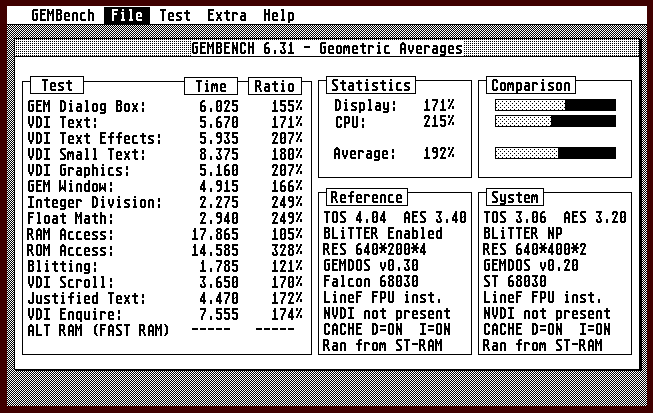Click the Comparison panel heading
653x413 pixels.
pos(531,85)
